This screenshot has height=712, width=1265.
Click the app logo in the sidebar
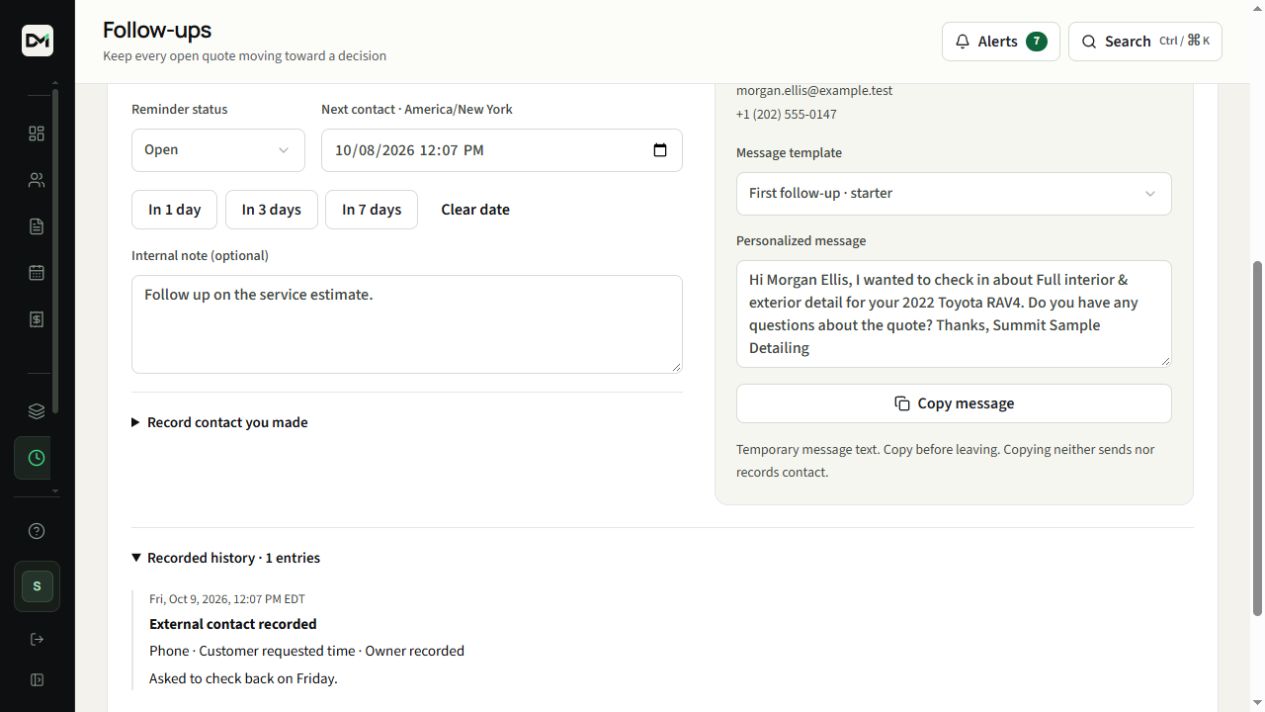click(x=37, y=40)
